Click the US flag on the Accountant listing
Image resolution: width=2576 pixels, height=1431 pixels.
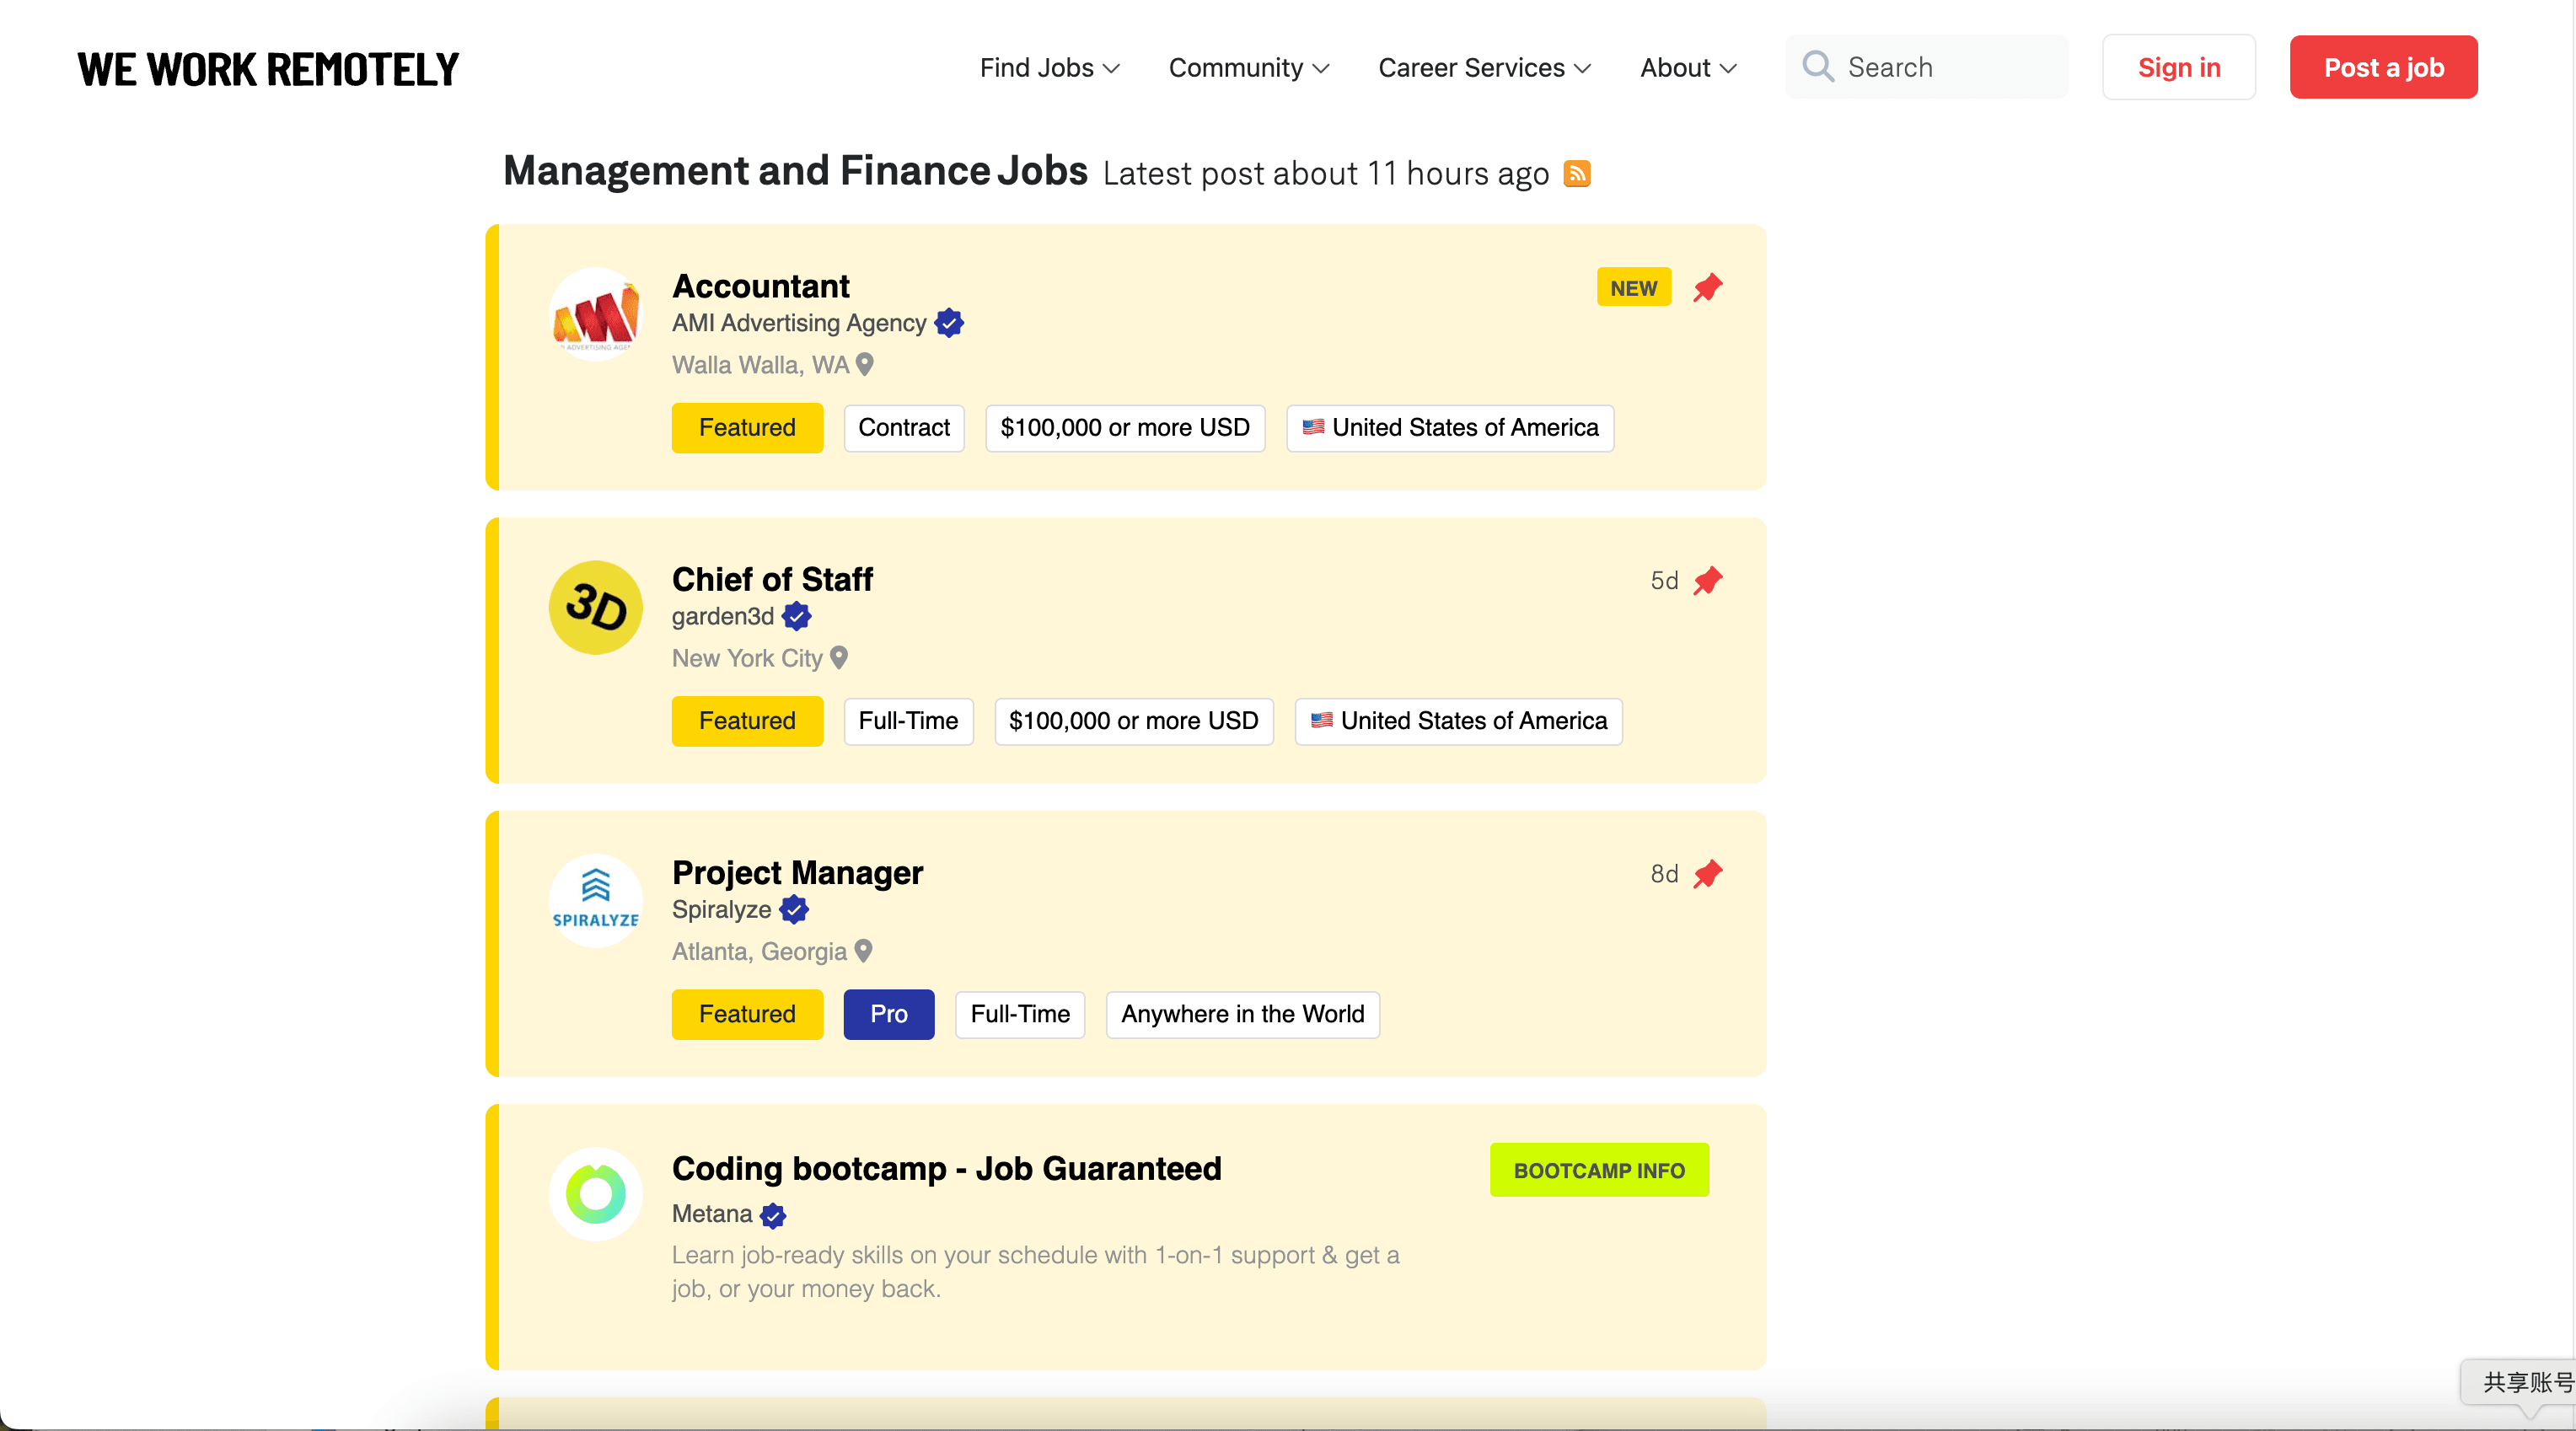point(1314,428)
